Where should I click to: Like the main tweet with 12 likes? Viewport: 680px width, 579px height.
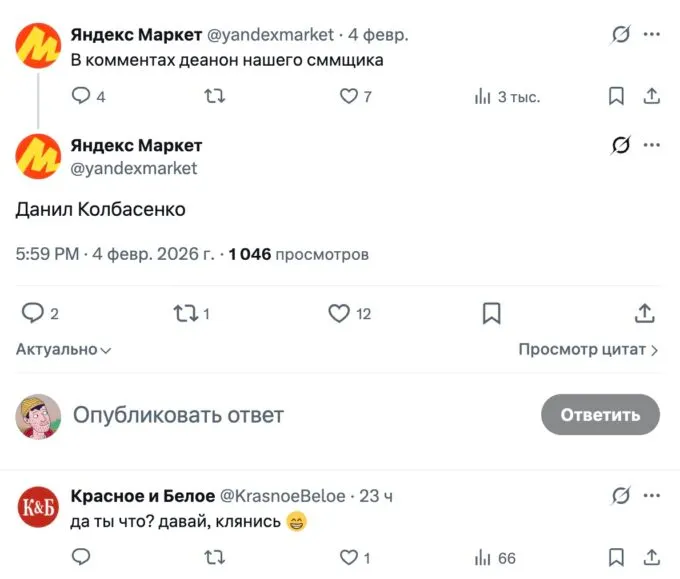tap(339, 314)
